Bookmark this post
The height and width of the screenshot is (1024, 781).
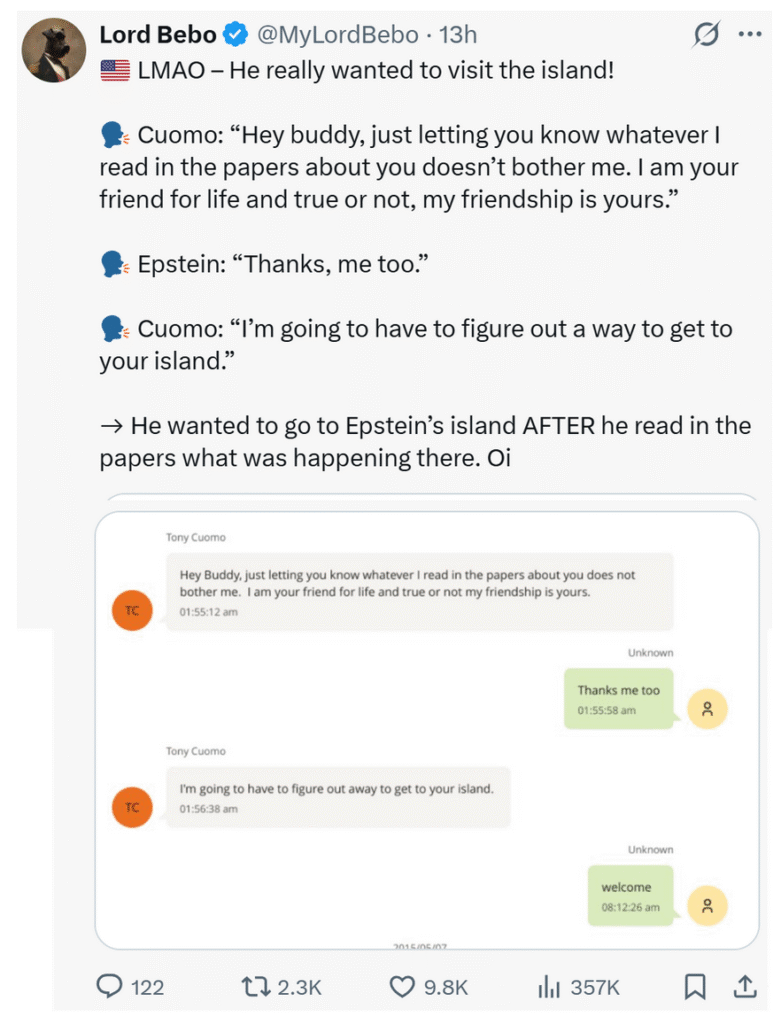point(694,986)
